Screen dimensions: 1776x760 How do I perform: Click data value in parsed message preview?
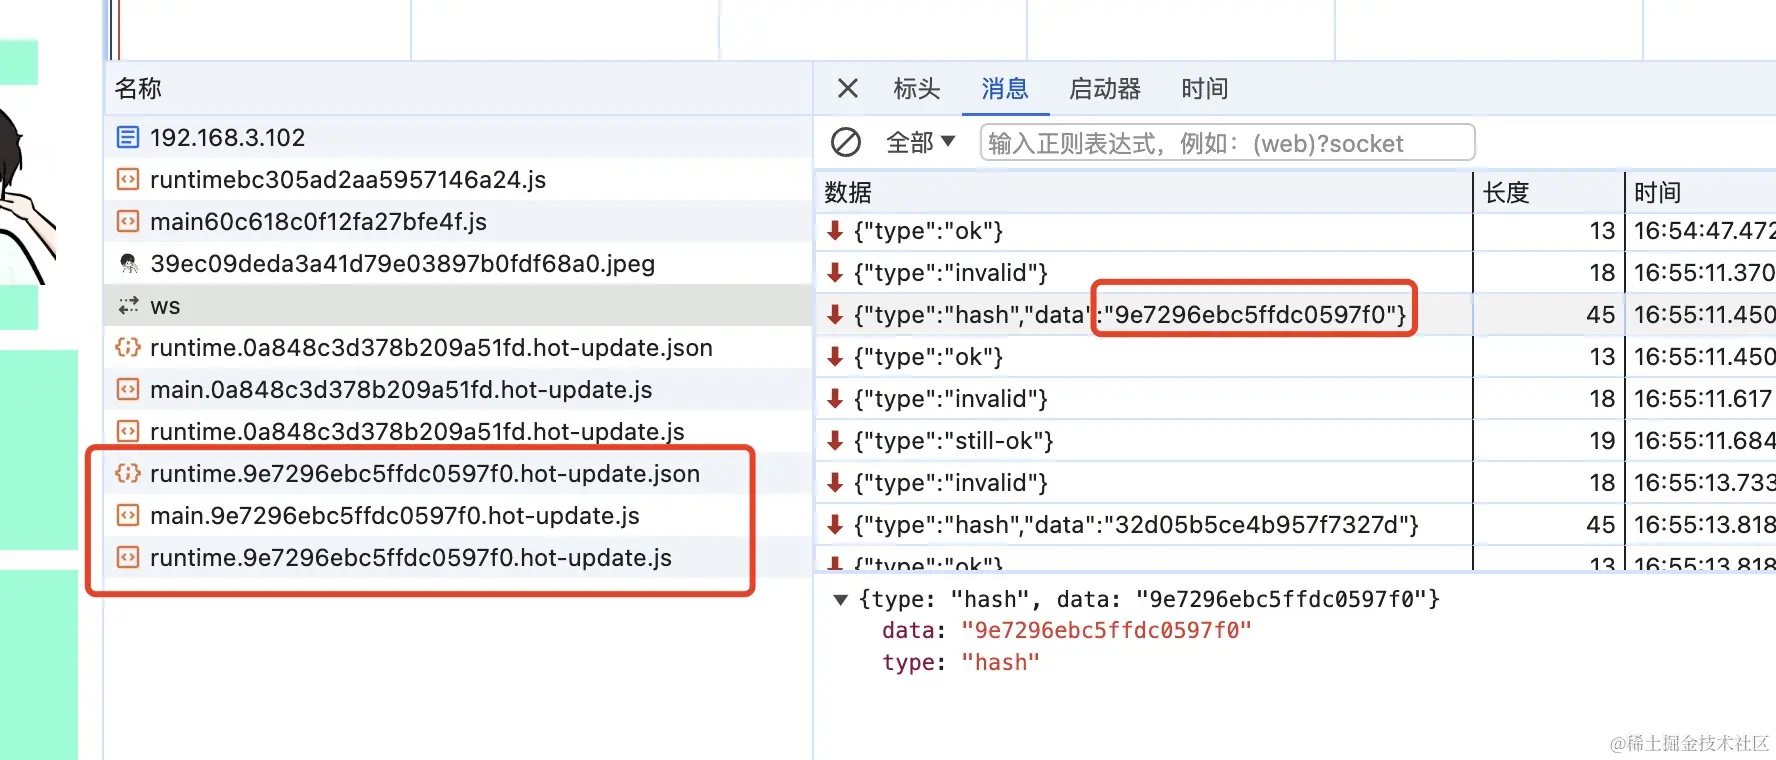coord(1106,631)
